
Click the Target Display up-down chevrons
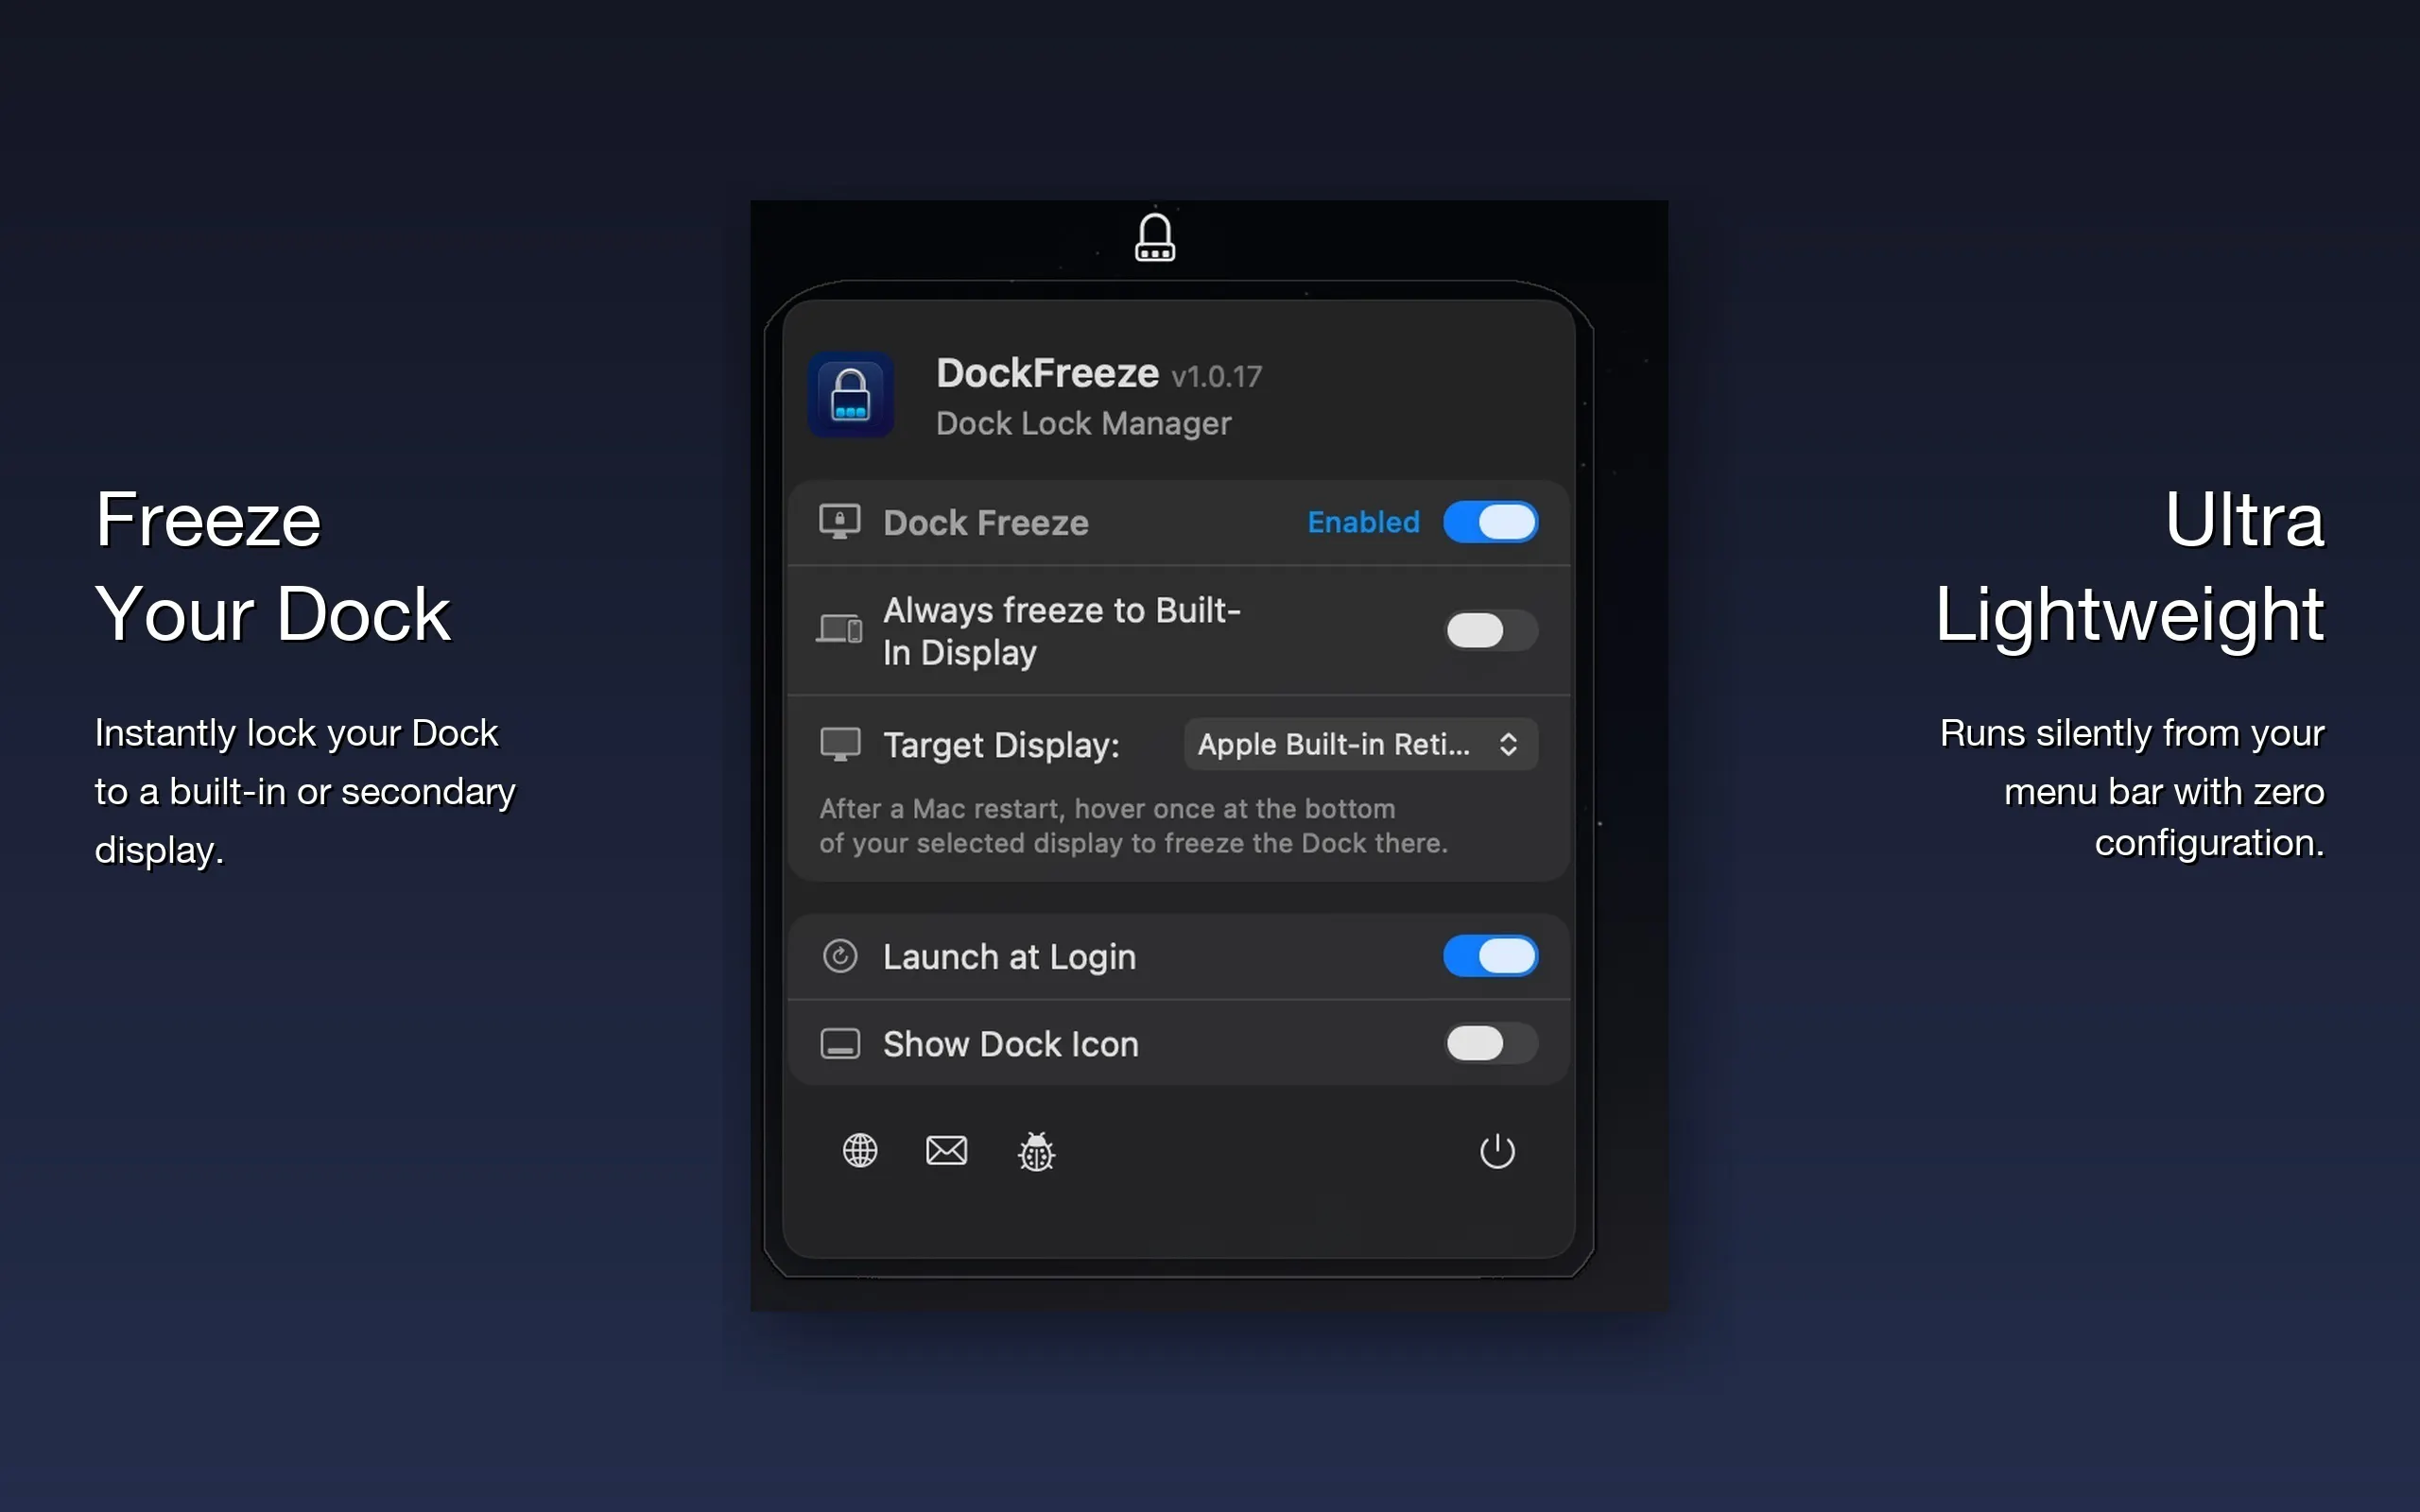(1508, 745)
